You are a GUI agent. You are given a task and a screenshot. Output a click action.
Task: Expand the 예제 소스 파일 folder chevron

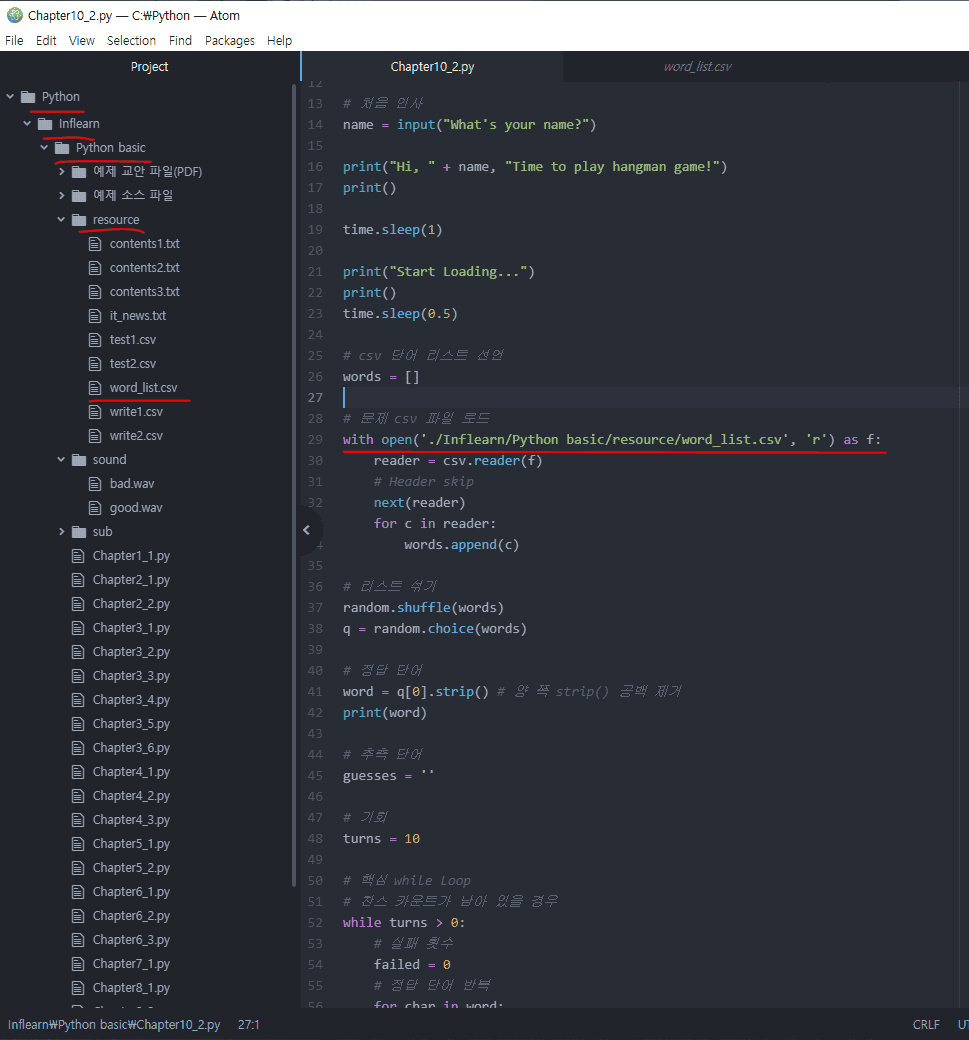62,195
